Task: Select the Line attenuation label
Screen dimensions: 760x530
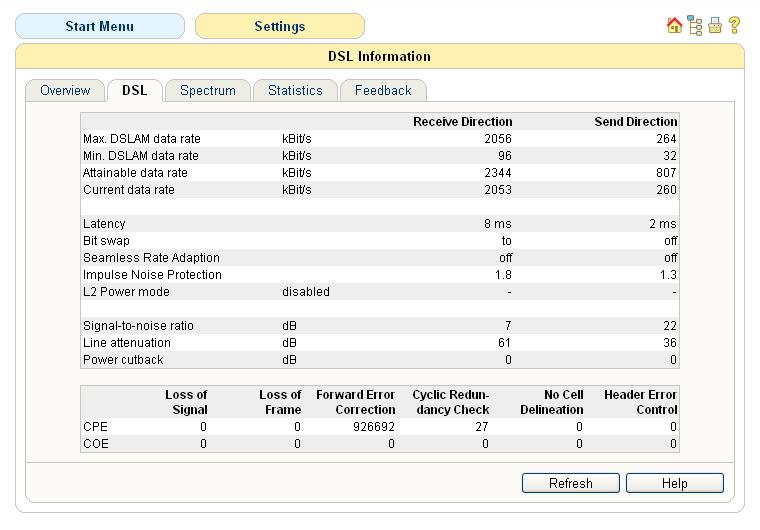Action: (127, 342)
